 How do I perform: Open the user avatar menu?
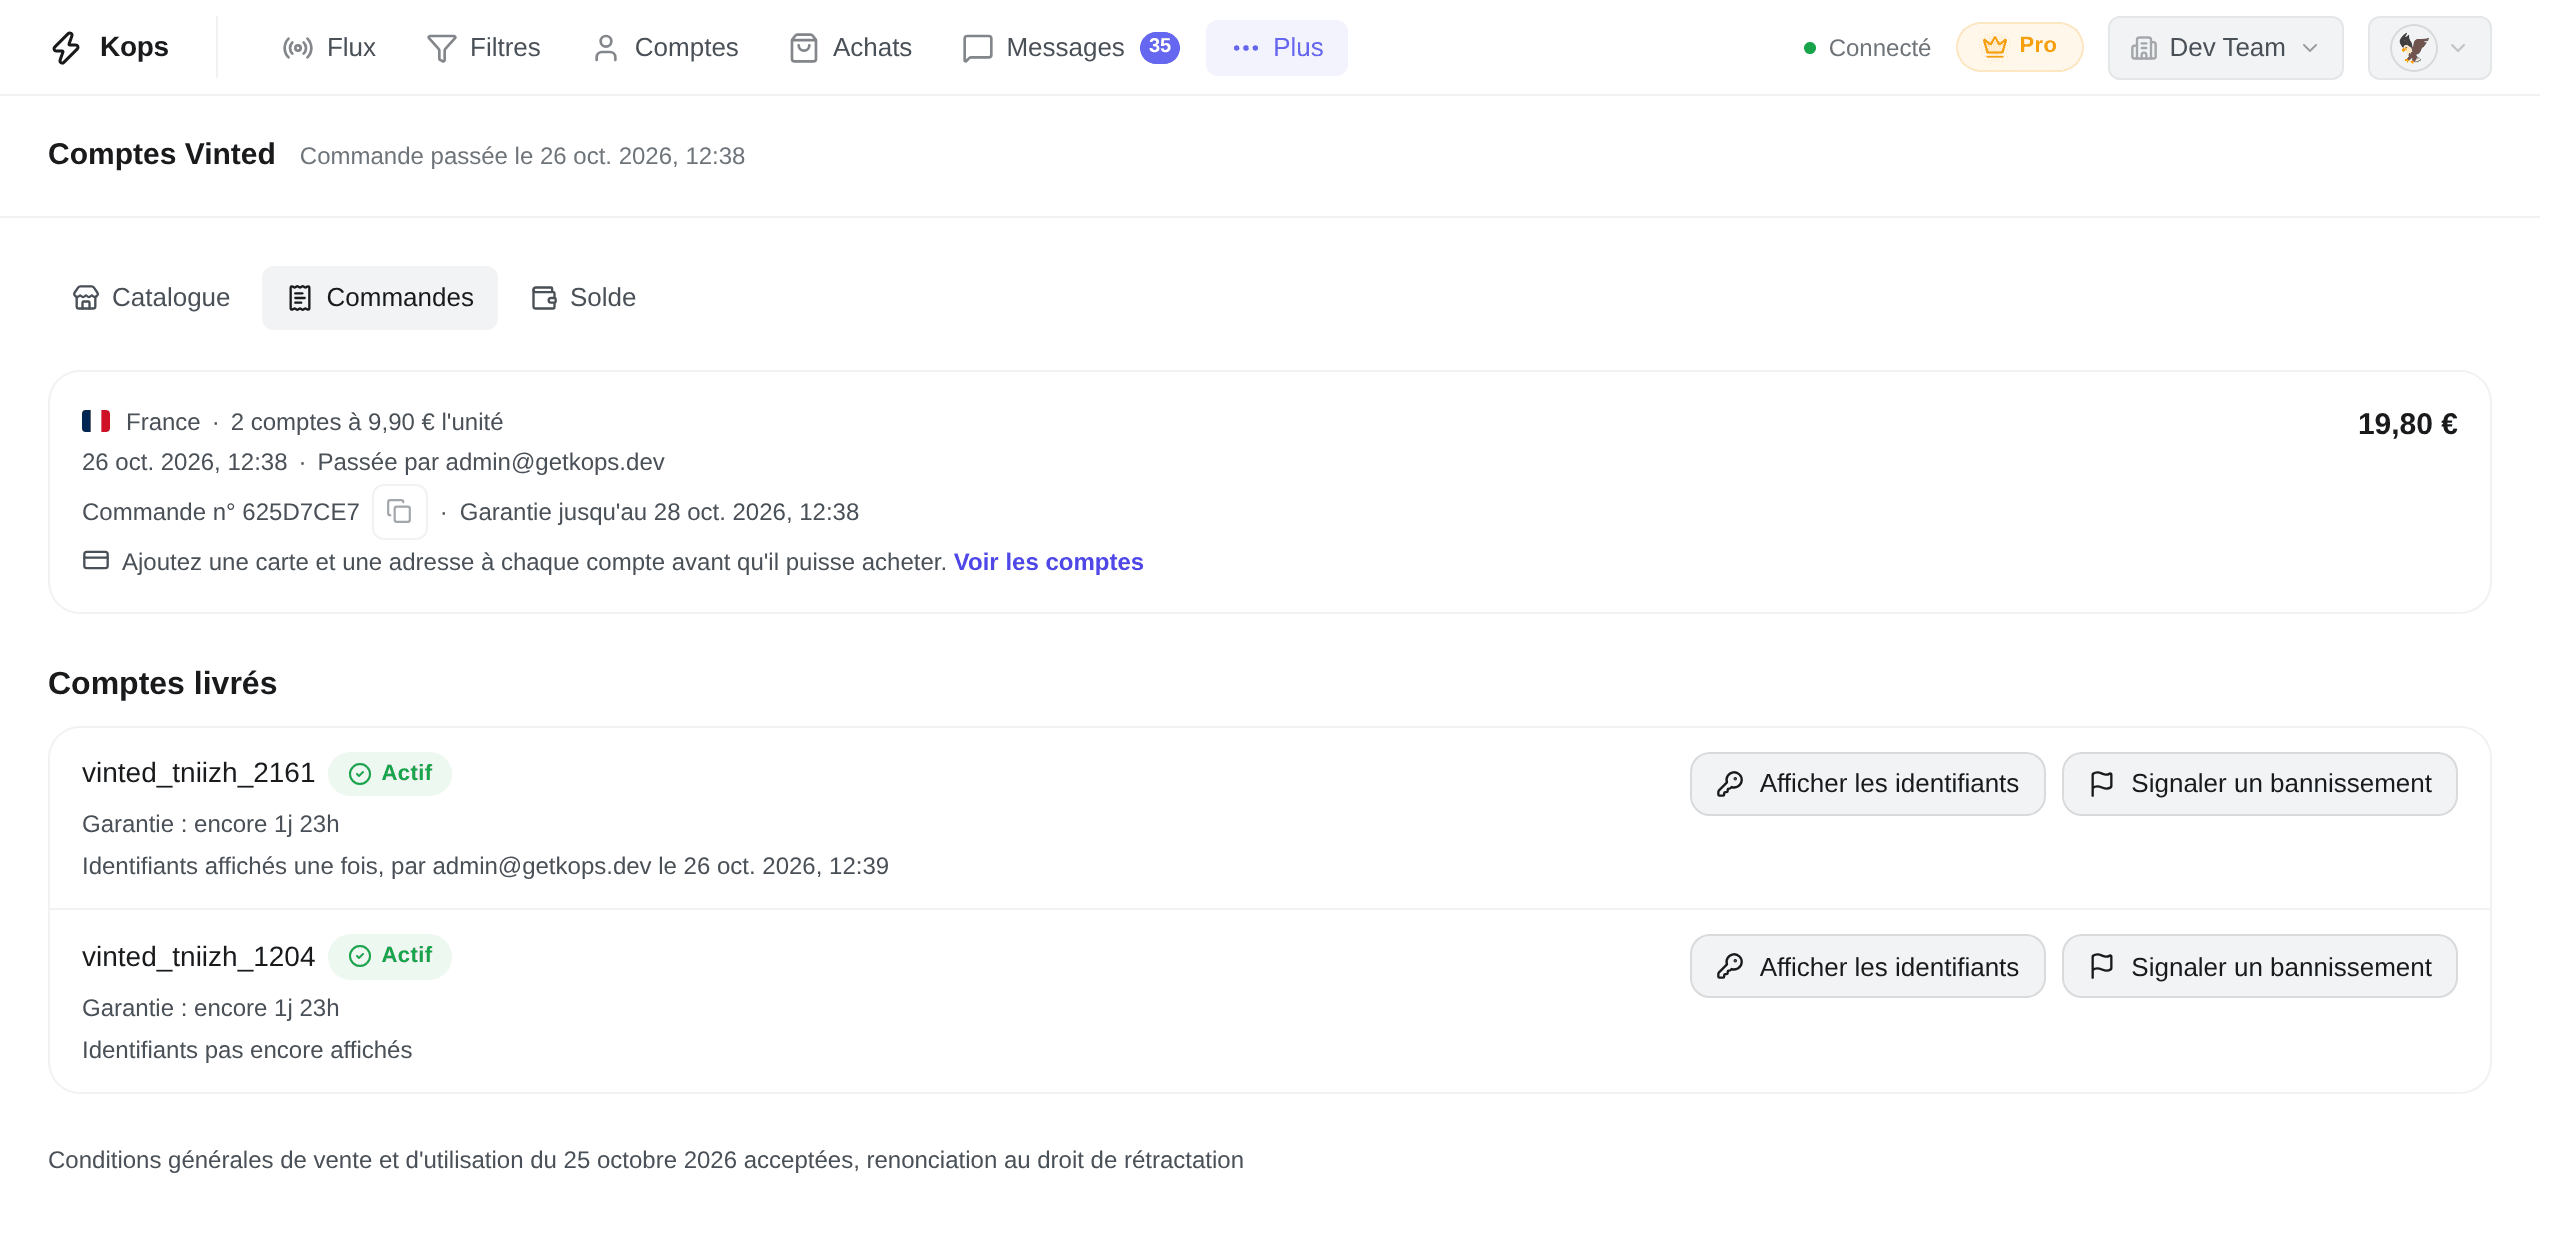(x=2430, y=47)
